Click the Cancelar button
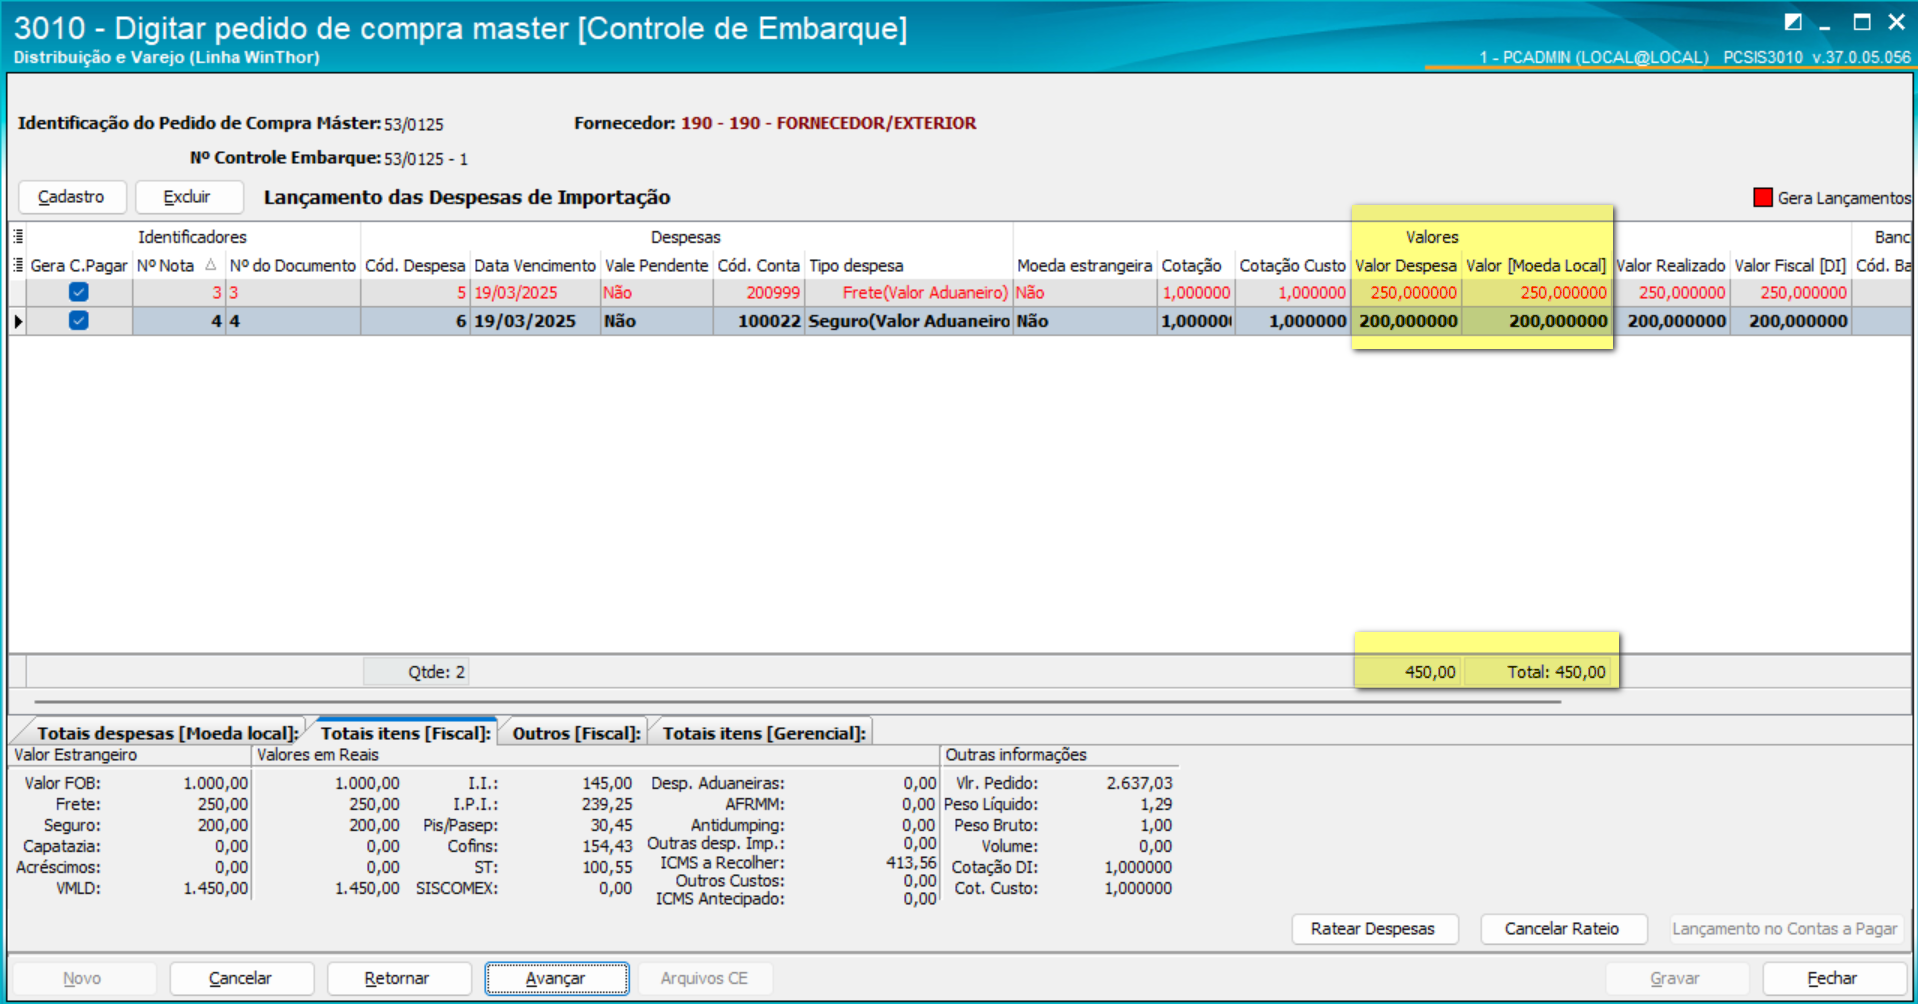The width and height of the screenshot is (1918, 1004). point(241,978)
